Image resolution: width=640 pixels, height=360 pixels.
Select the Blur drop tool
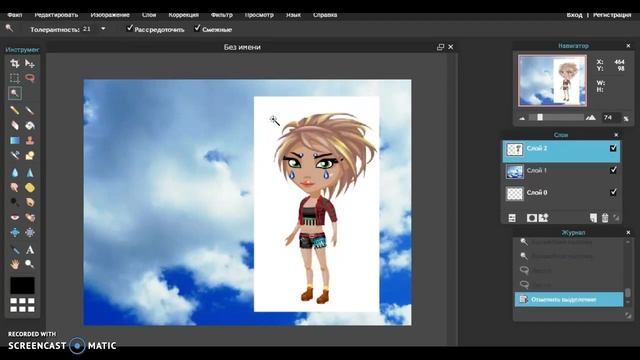point(15,173)
